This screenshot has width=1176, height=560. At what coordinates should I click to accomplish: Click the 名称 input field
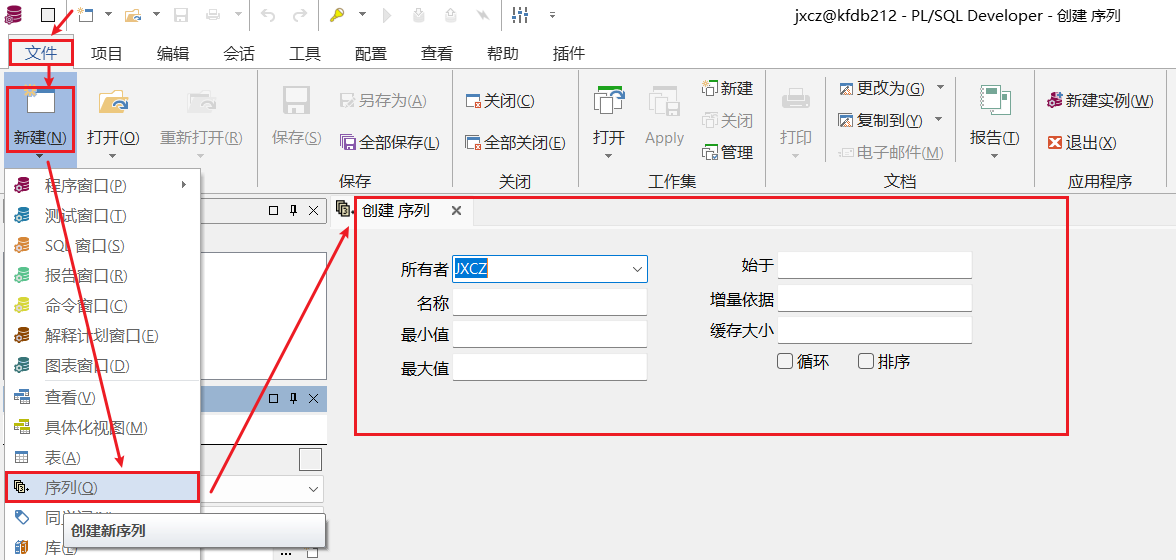pyautogui.click(x=550, y=302)
